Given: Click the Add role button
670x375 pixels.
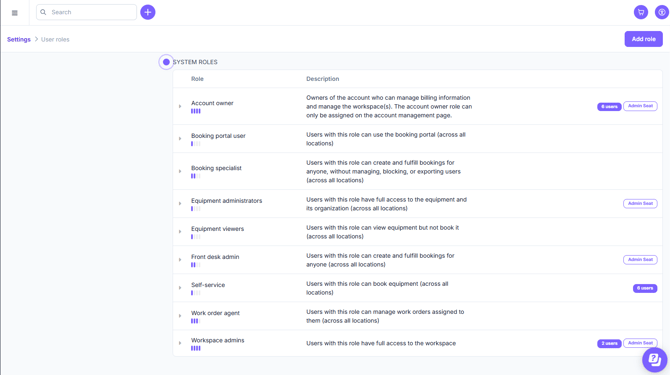Looking at the screenshot, I should tap(644, 39).
